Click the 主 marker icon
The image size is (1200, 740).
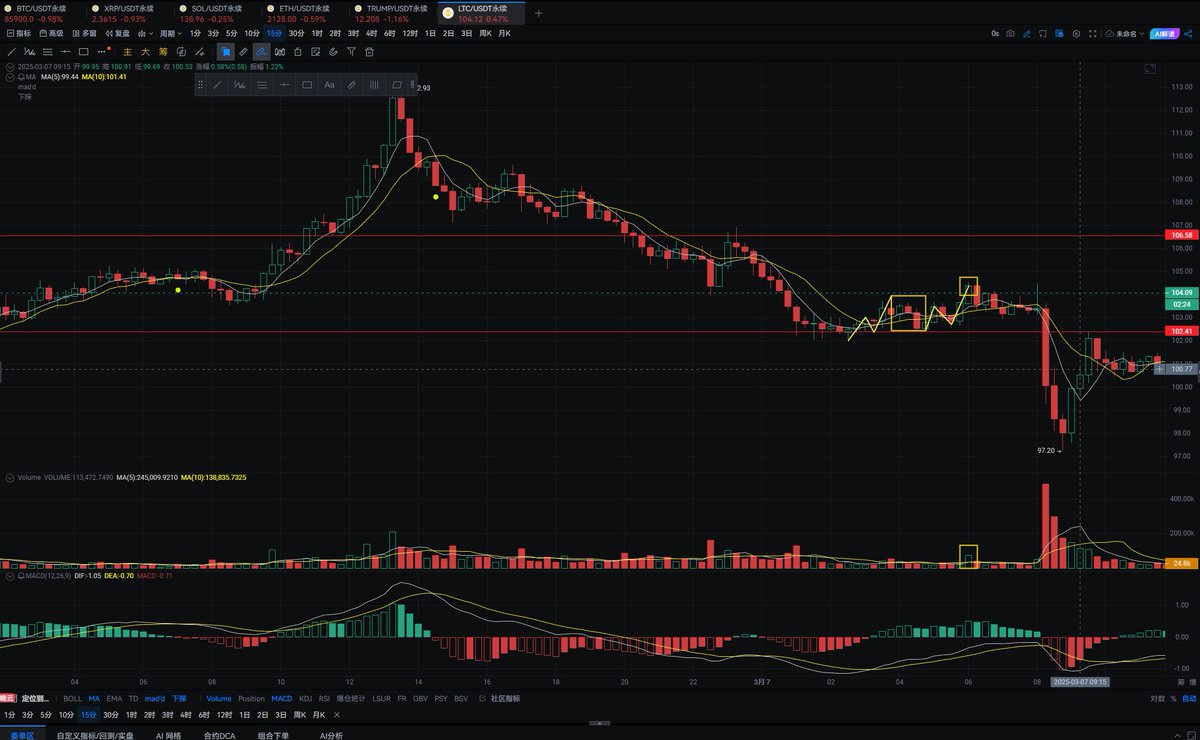point(127,51)
